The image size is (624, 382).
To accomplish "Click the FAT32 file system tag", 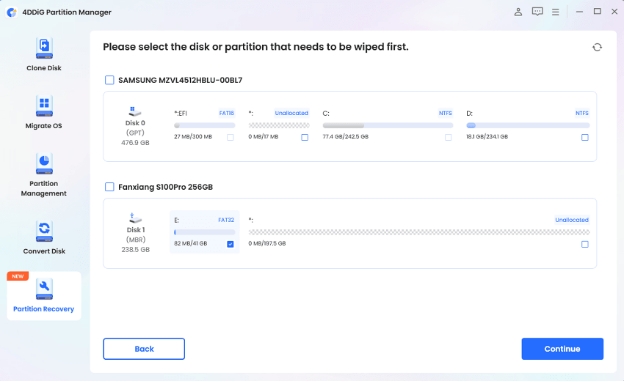I will tap(226, 220).
